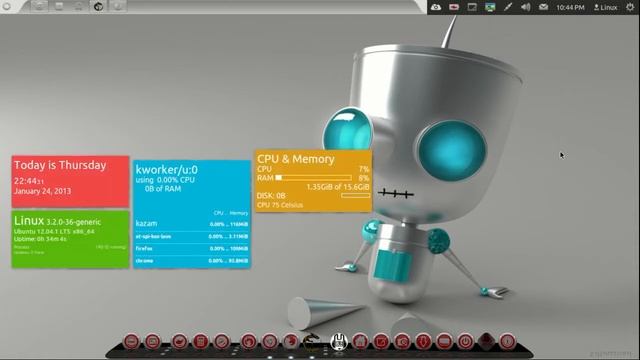Viewport: 640px width, 360px height.
Task: Click the dark round icon in the top panel
Action: 98,7
